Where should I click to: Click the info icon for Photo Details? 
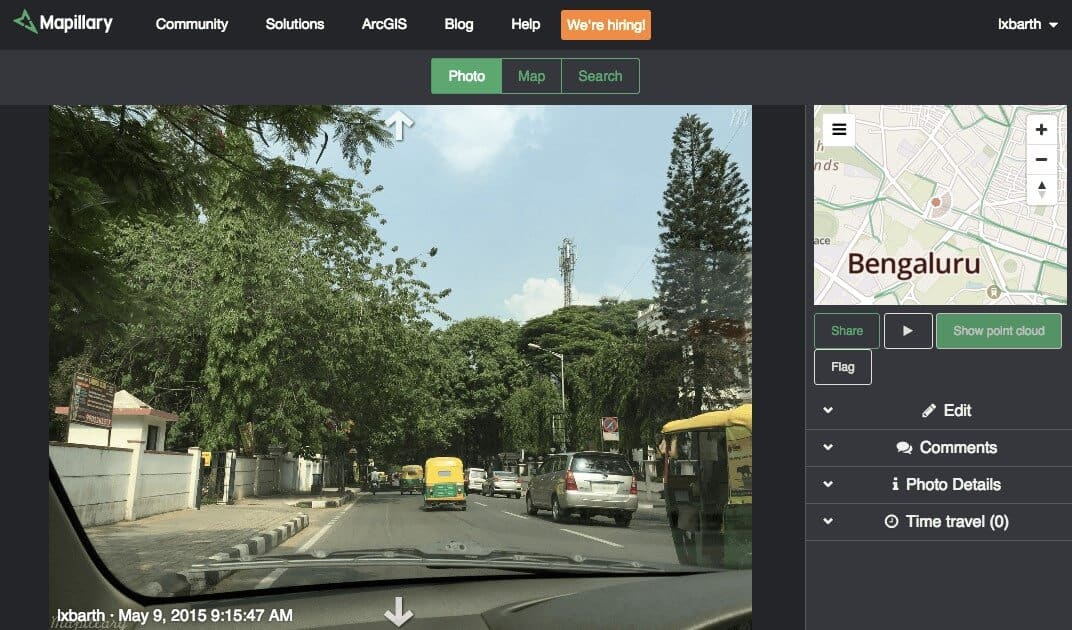pos(895,484)
